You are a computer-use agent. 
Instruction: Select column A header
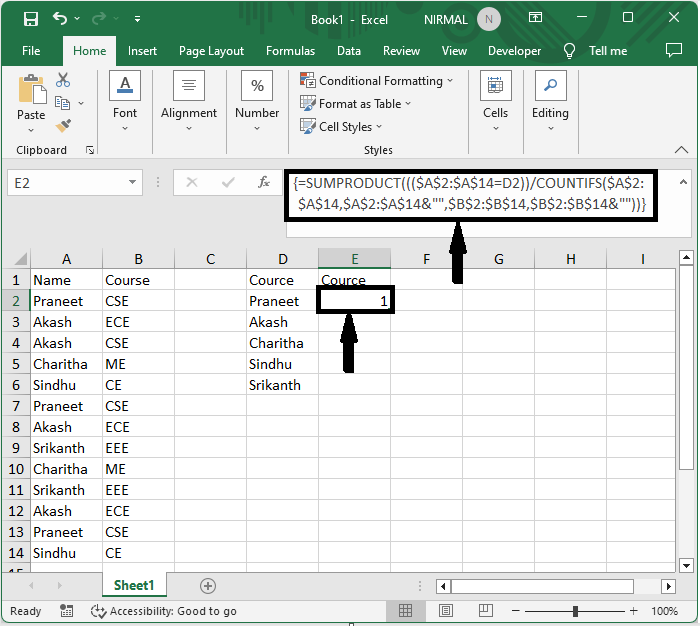click(x=66, y=259)
